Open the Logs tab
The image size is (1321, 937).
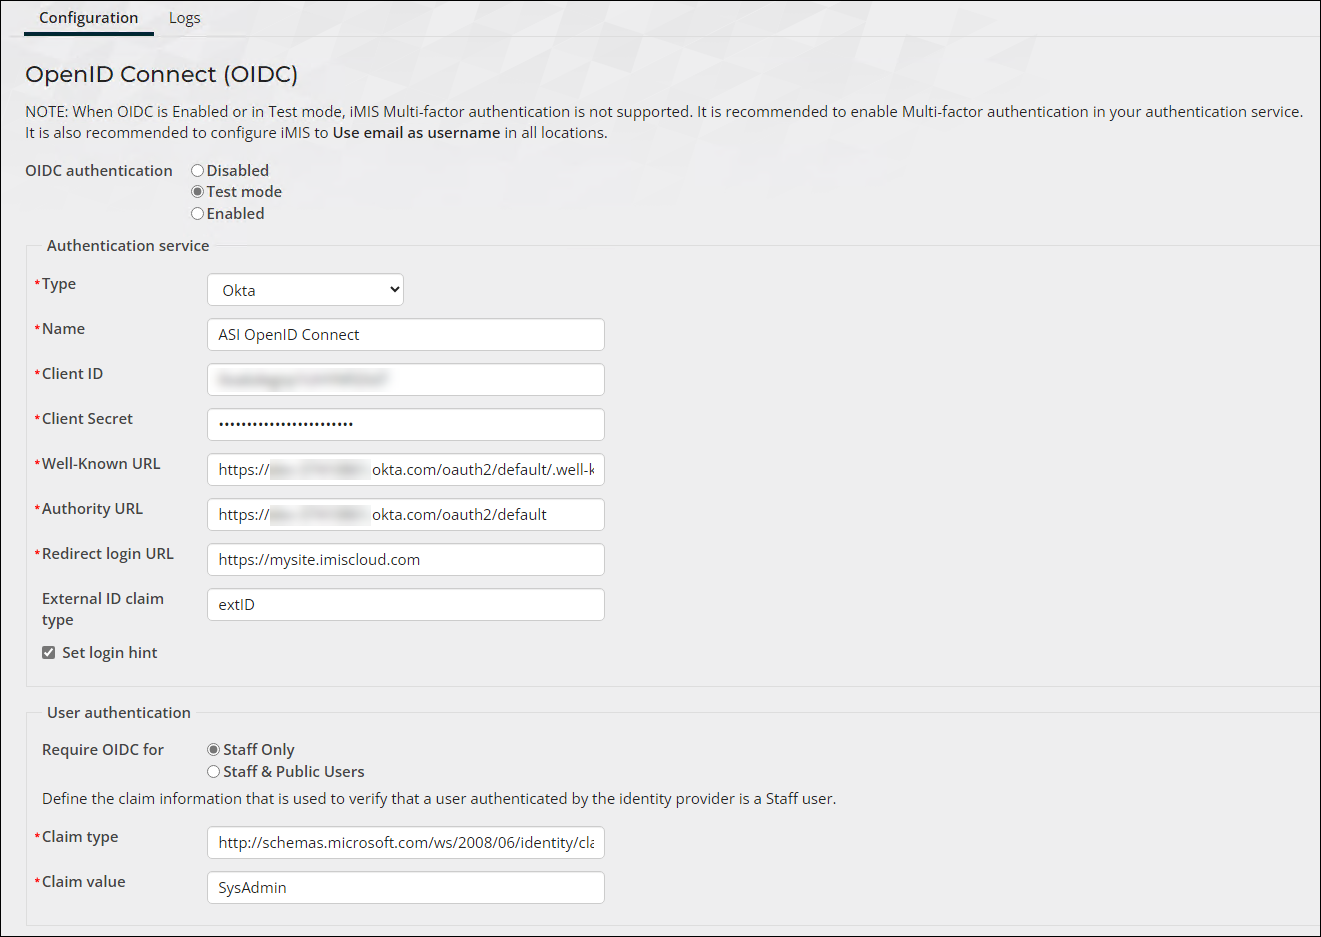coord(184,18)
